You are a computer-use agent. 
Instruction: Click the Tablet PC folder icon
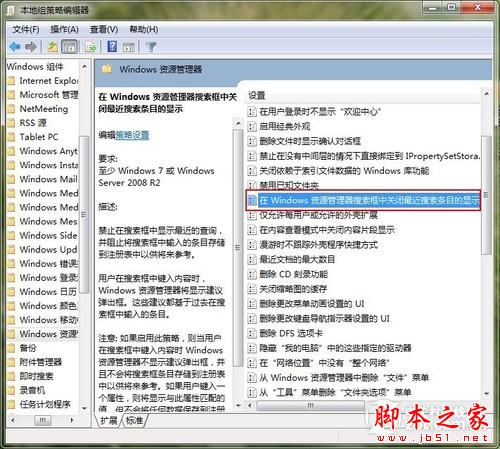click(11, 137)
